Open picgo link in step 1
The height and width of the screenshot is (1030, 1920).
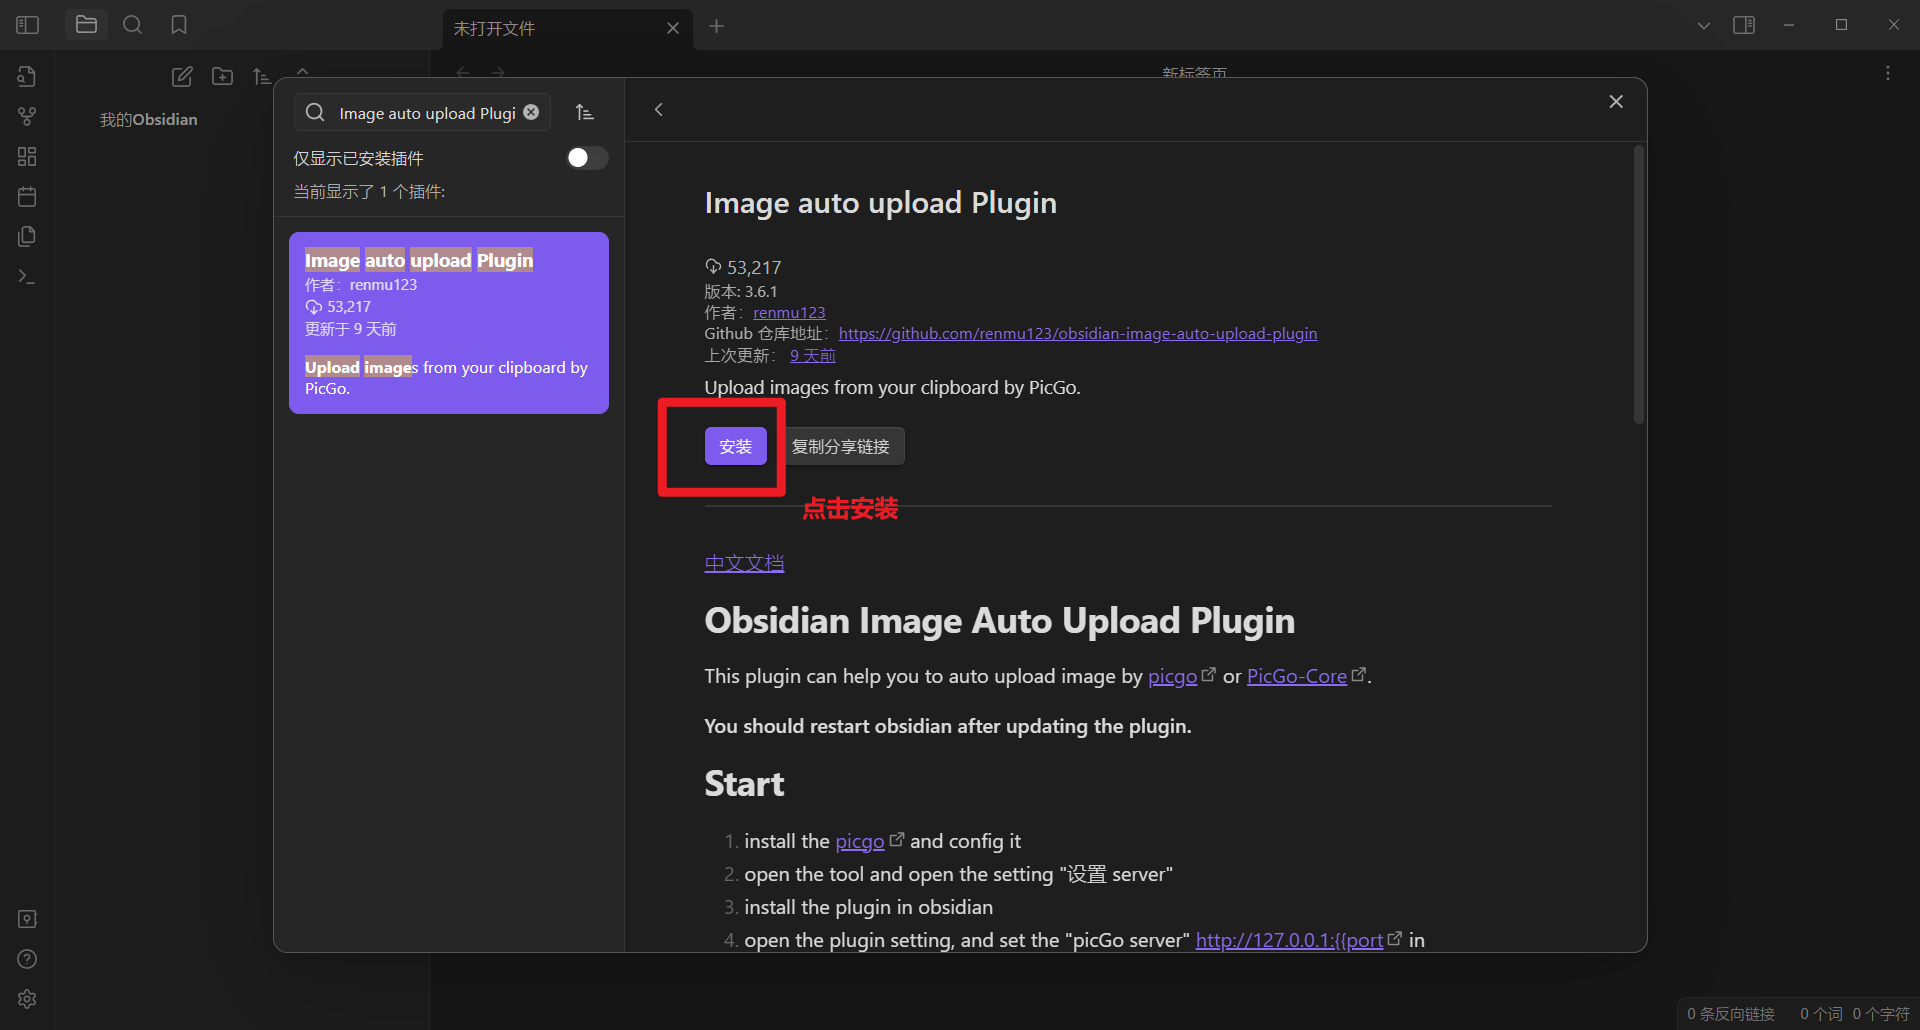[860, 842]
